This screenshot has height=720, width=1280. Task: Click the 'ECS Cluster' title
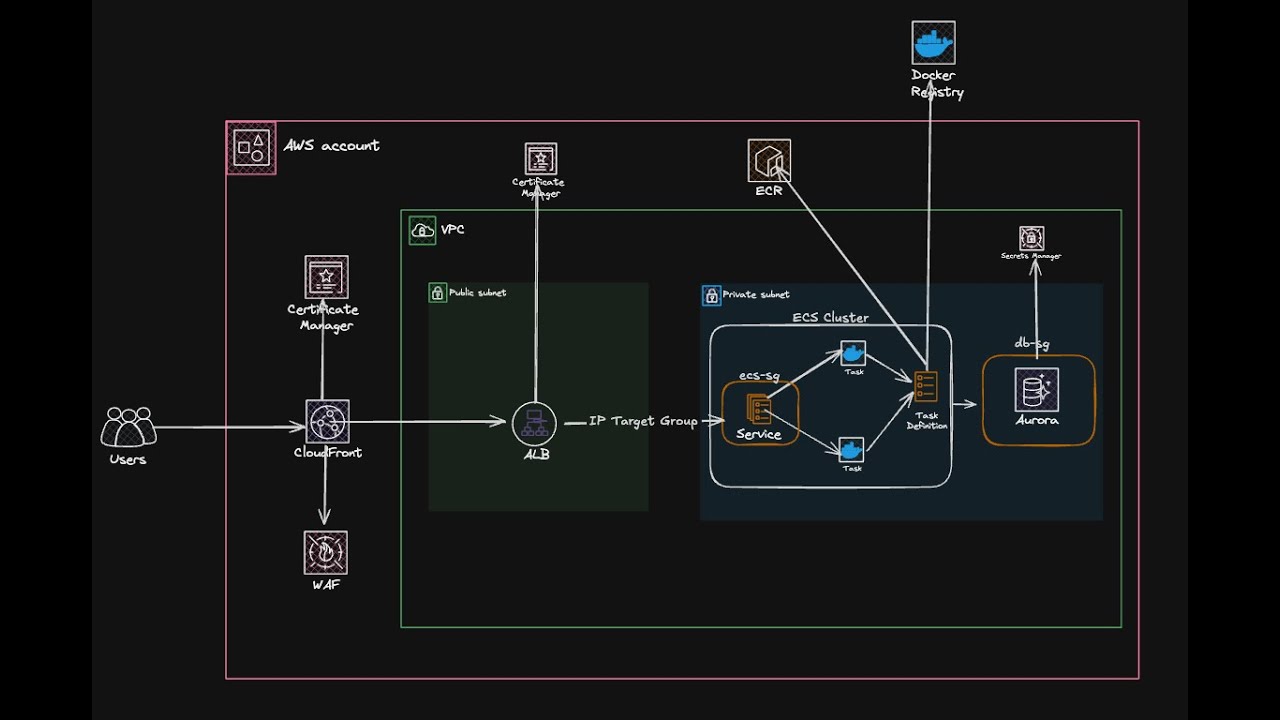click(831, 317)
